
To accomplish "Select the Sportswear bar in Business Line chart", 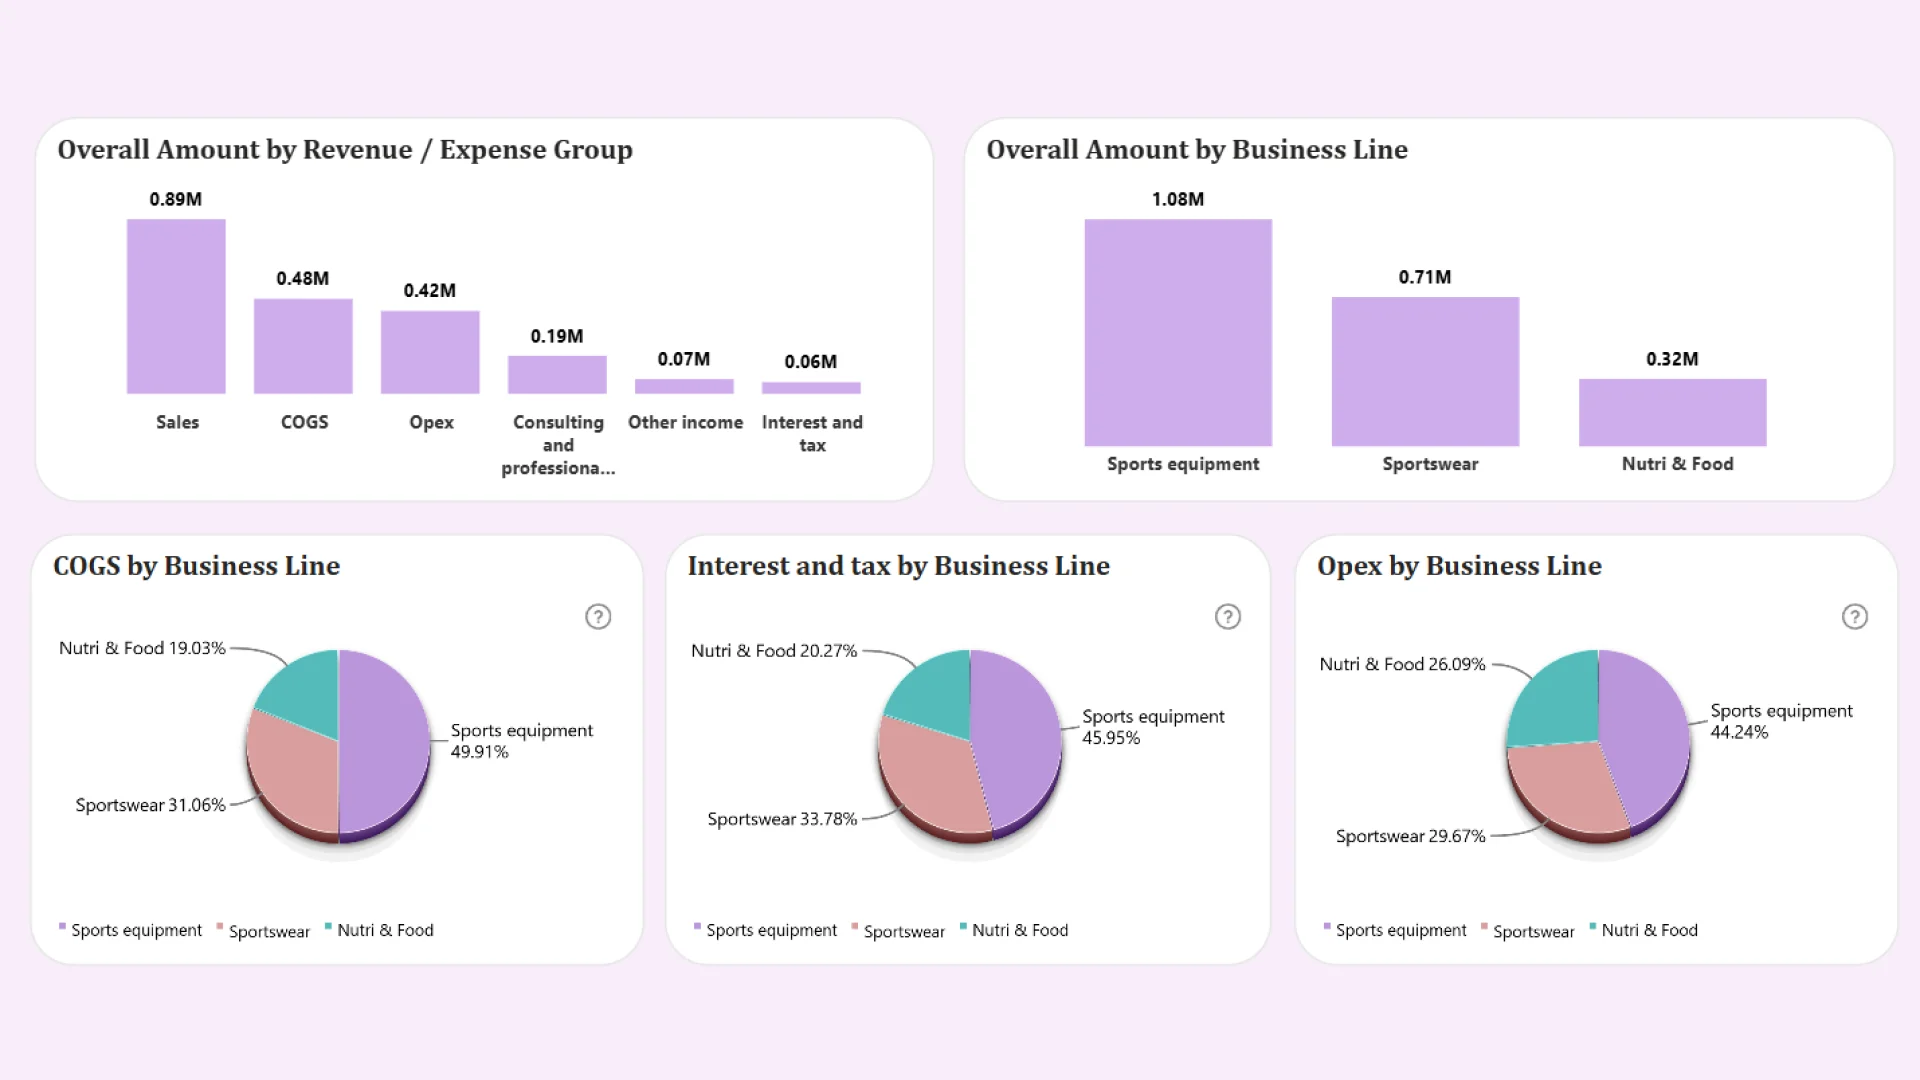I will (x=1425, y=371).
